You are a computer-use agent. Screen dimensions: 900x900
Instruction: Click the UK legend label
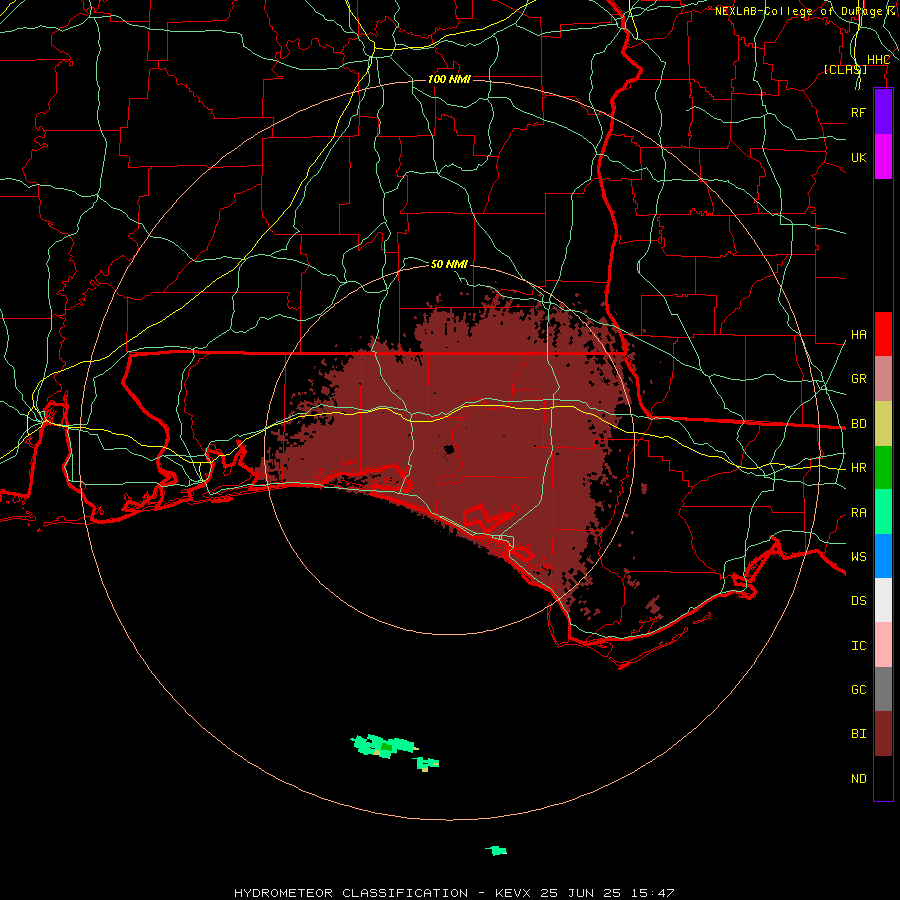(859, 157)
